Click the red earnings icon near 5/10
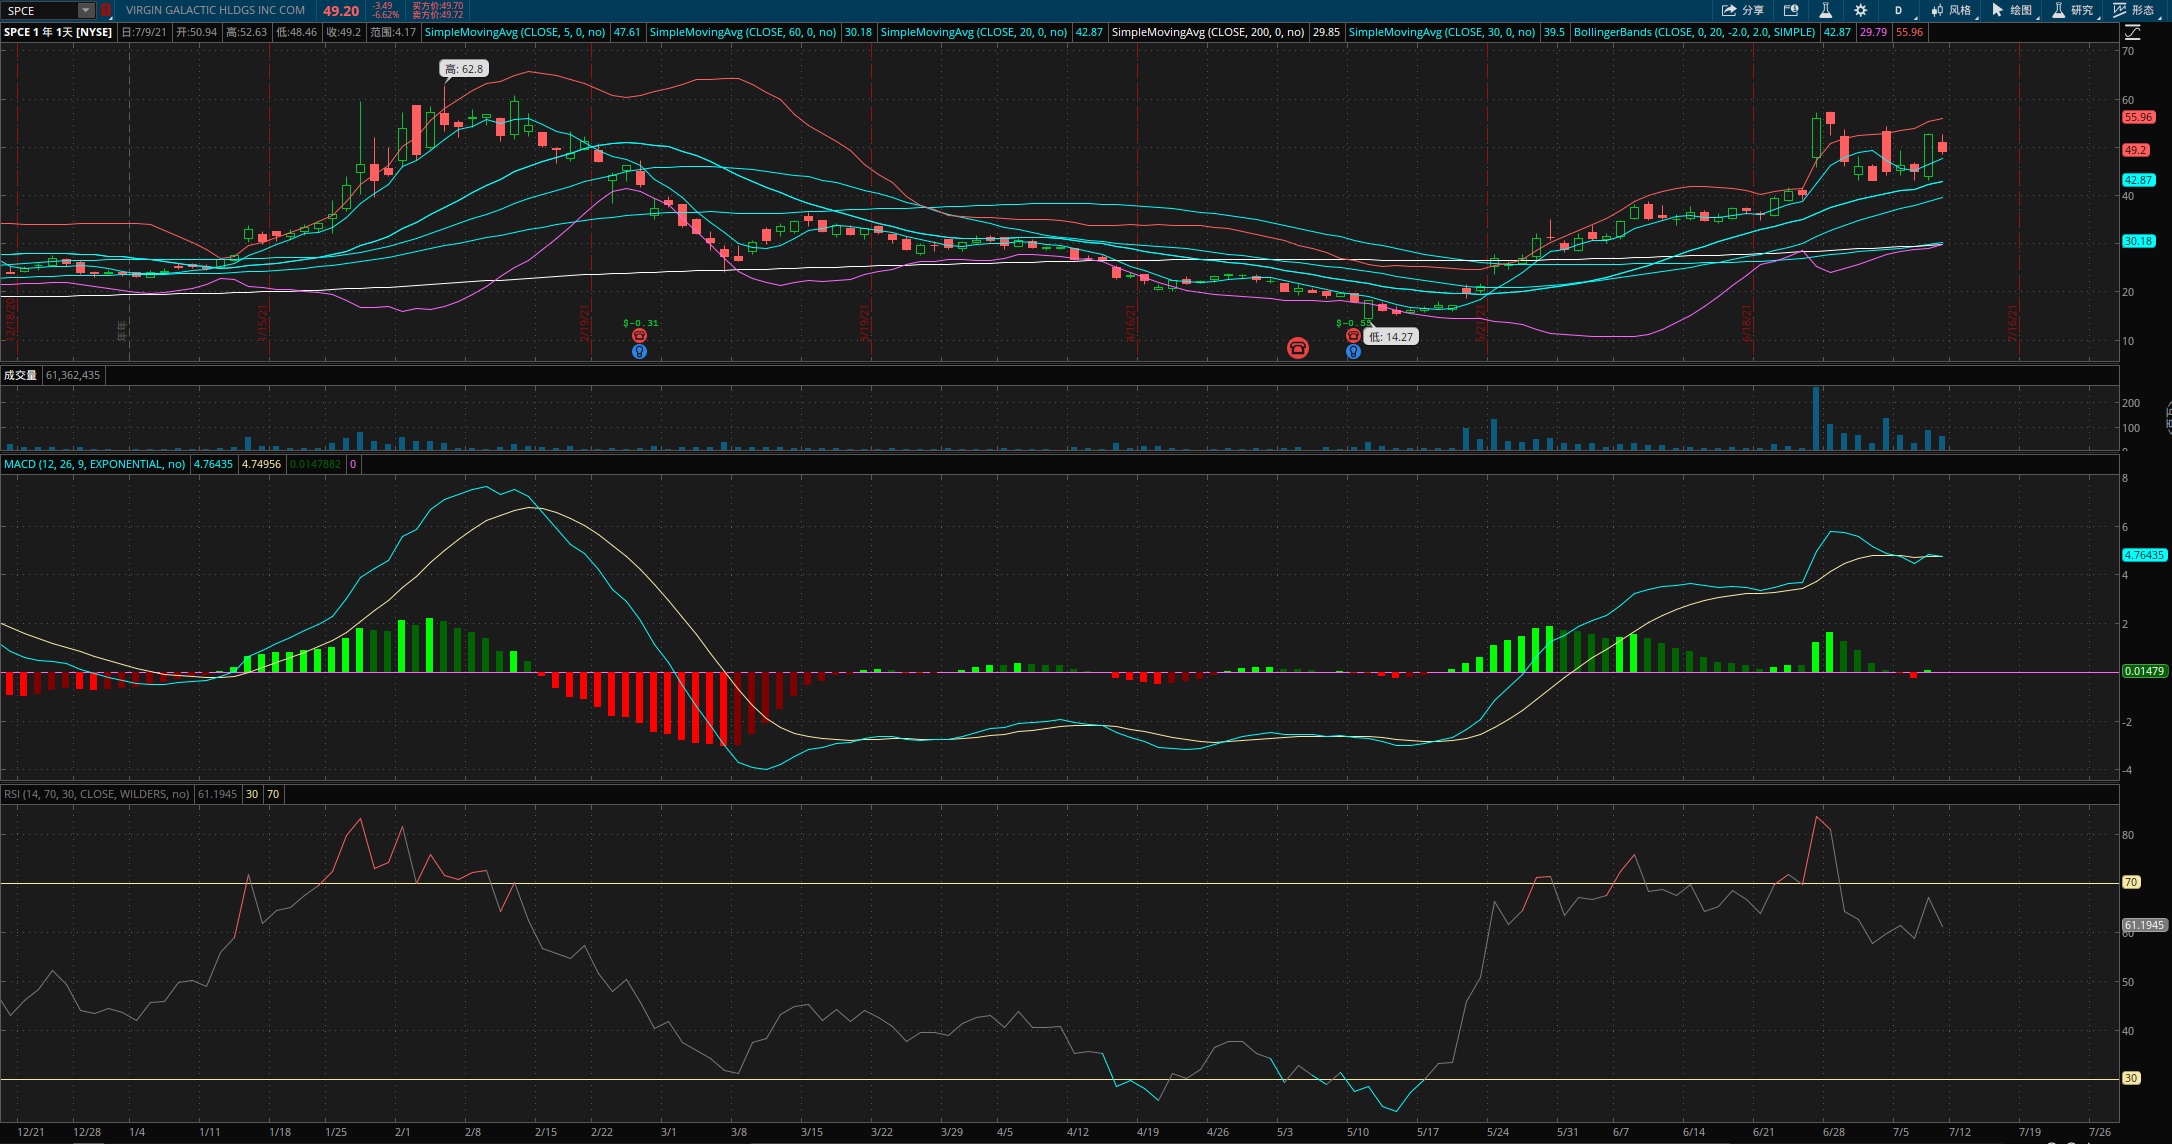Screen dimensions: 2172x1144 (1353, 336)
